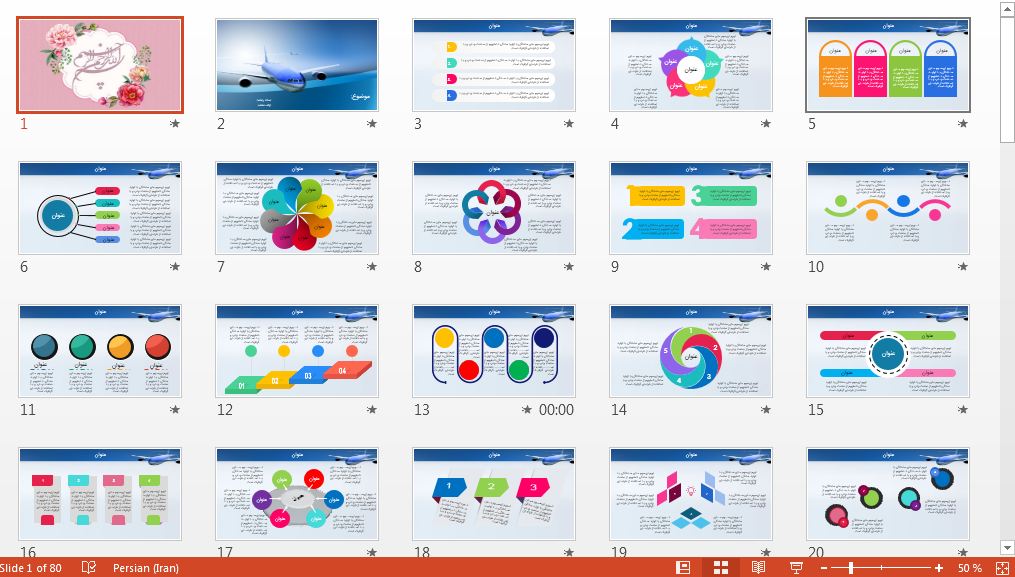Click the transition star icon under slide 7
1015x577 pixels.
pos(372,267)
